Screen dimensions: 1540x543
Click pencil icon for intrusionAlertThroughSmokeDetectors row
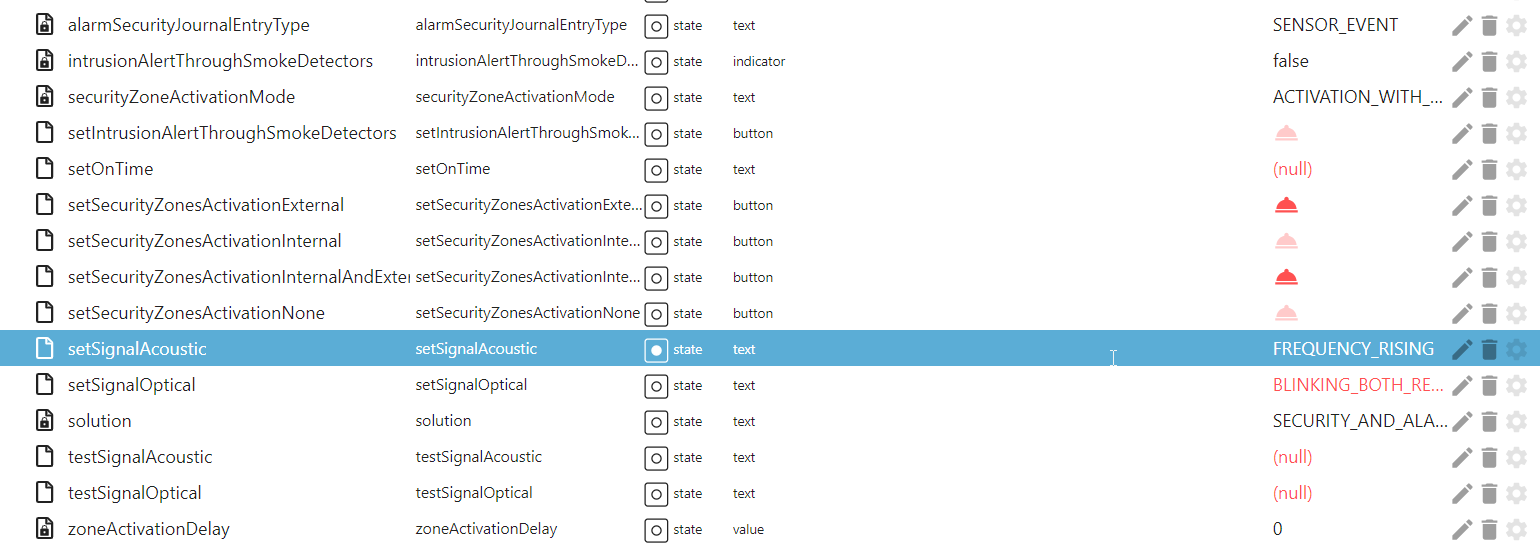(x=1462, y=61)
